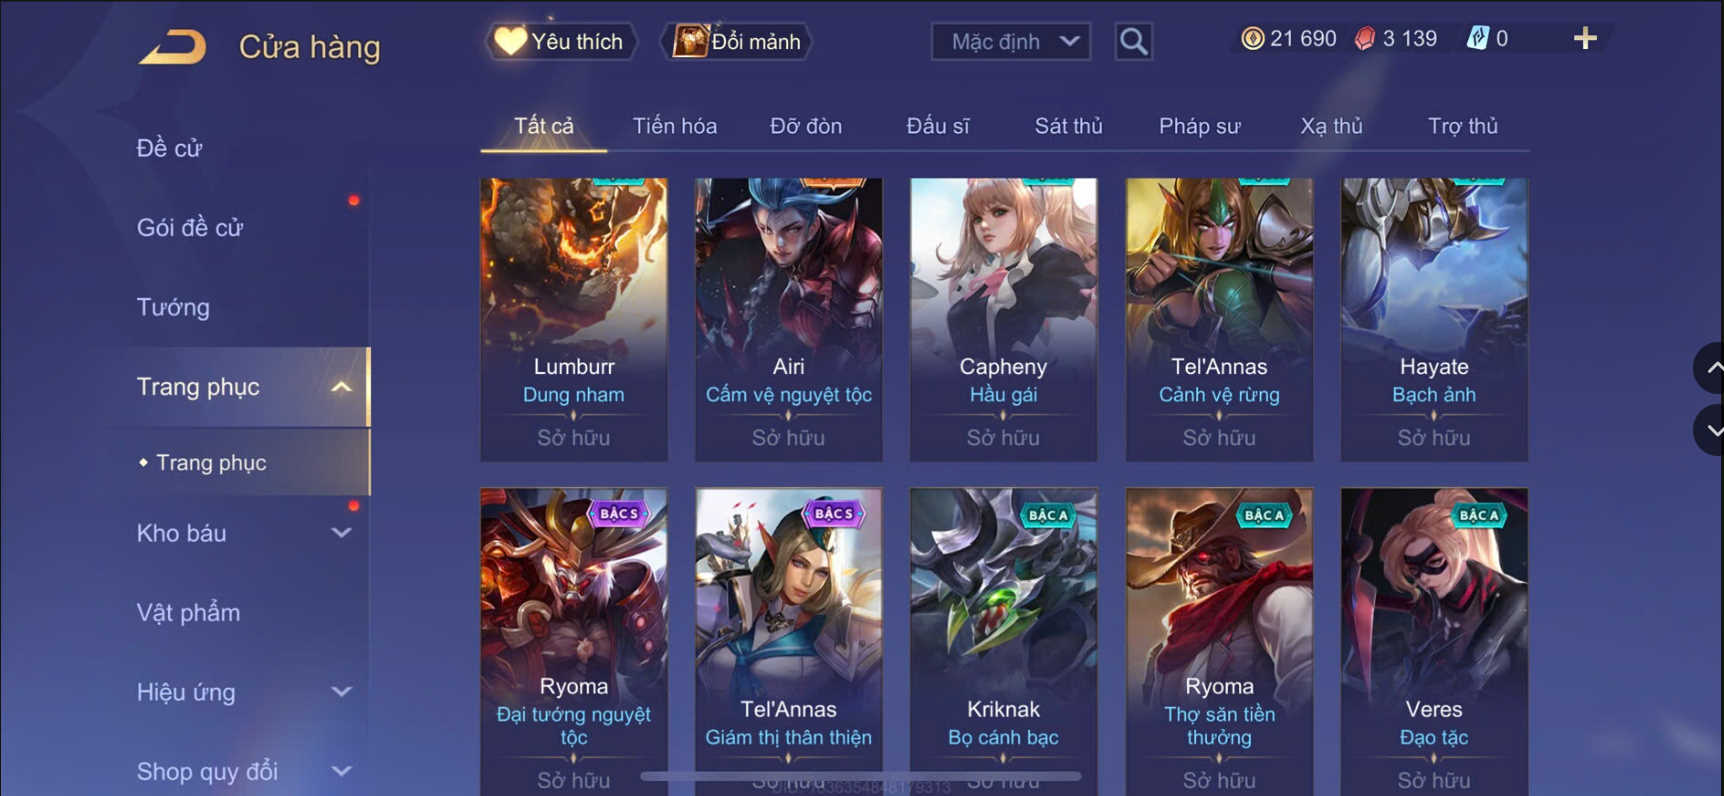Image resolution: width=1724 pixels, height=796 pixels.
Task: Collapse the Trang phục sidebar section
Action: tap(341, 387)
